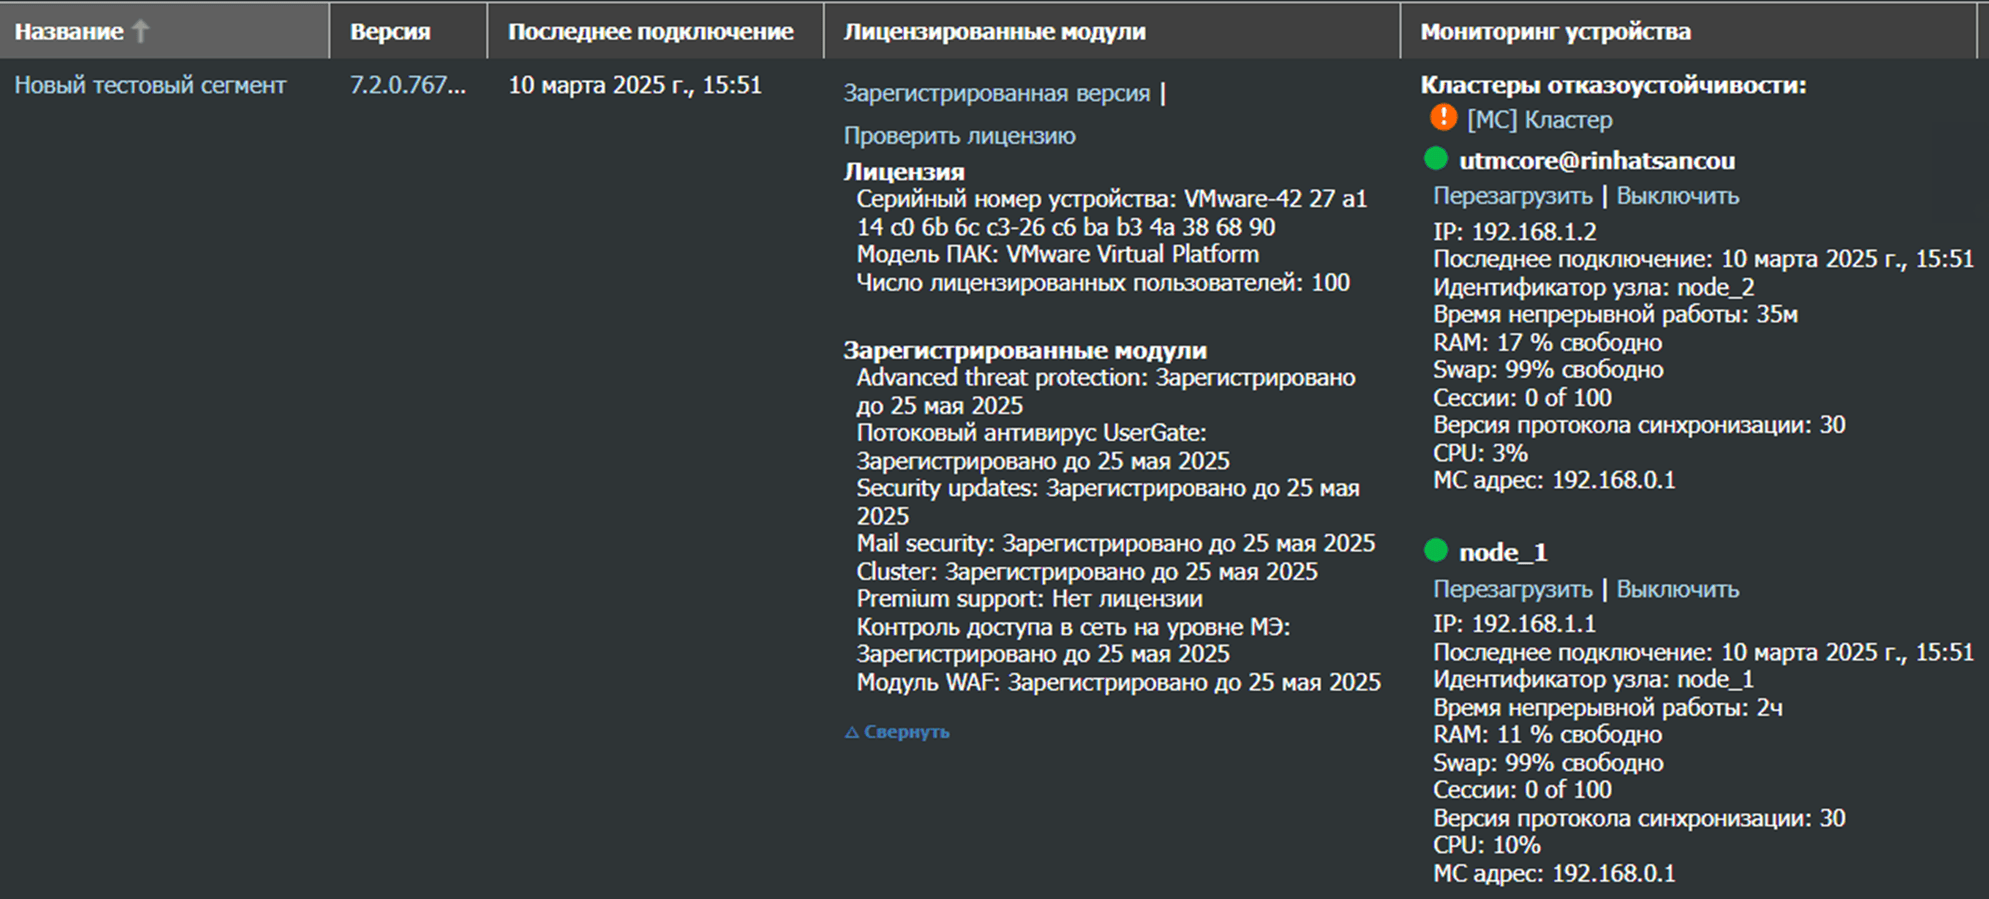Screen dimensions: 1989x899
Task: Open the Проверить лицензию link
Action: click(x=960, y=135)
